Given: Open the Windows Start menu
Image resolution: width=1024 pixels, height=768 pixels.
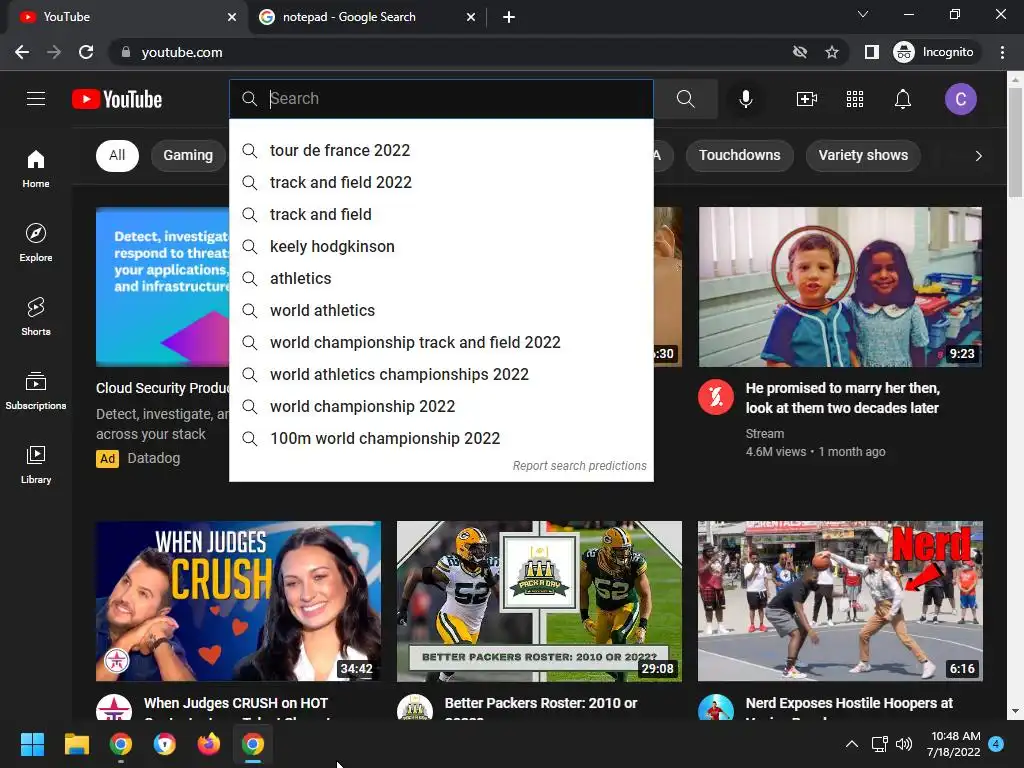Looking at the screenshot, I should (x=32, y=744).
